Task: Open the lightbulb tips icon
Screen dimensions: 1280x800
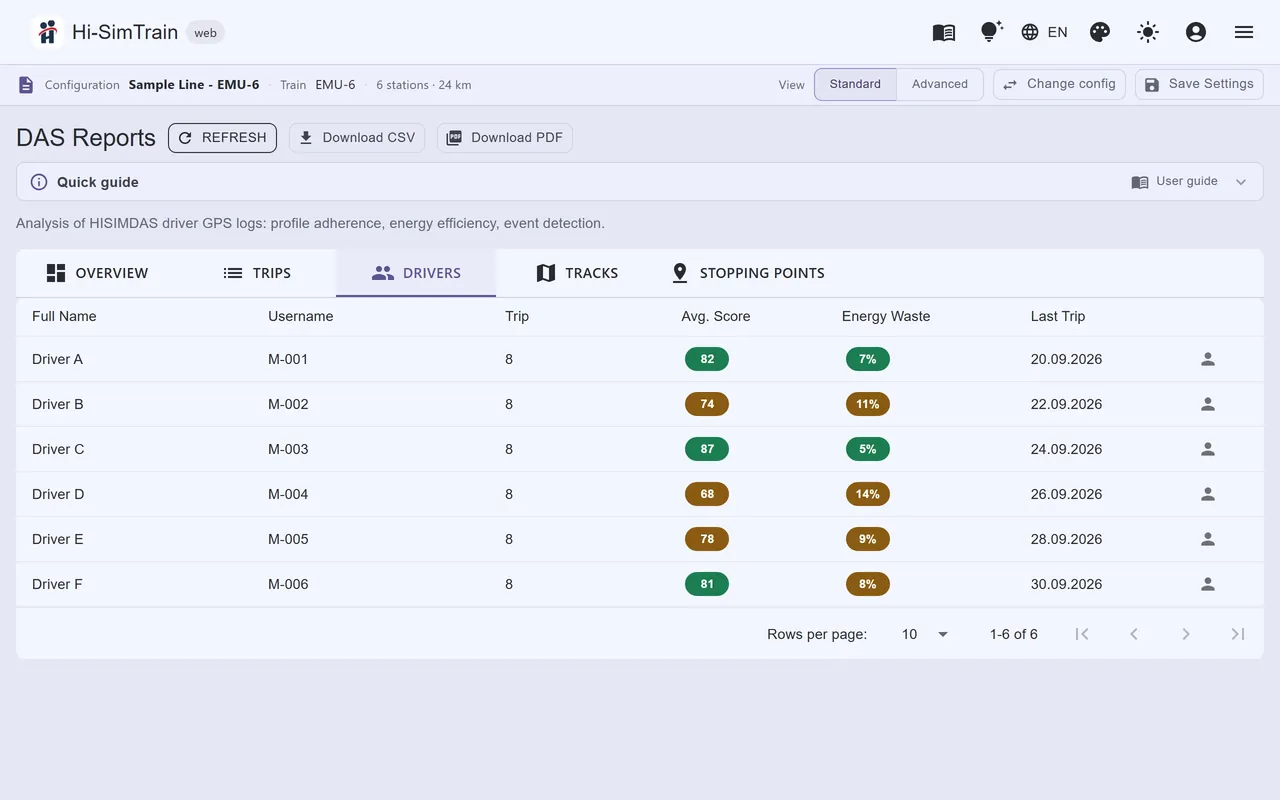Action: pyautogui.click(x=991, y=32)
